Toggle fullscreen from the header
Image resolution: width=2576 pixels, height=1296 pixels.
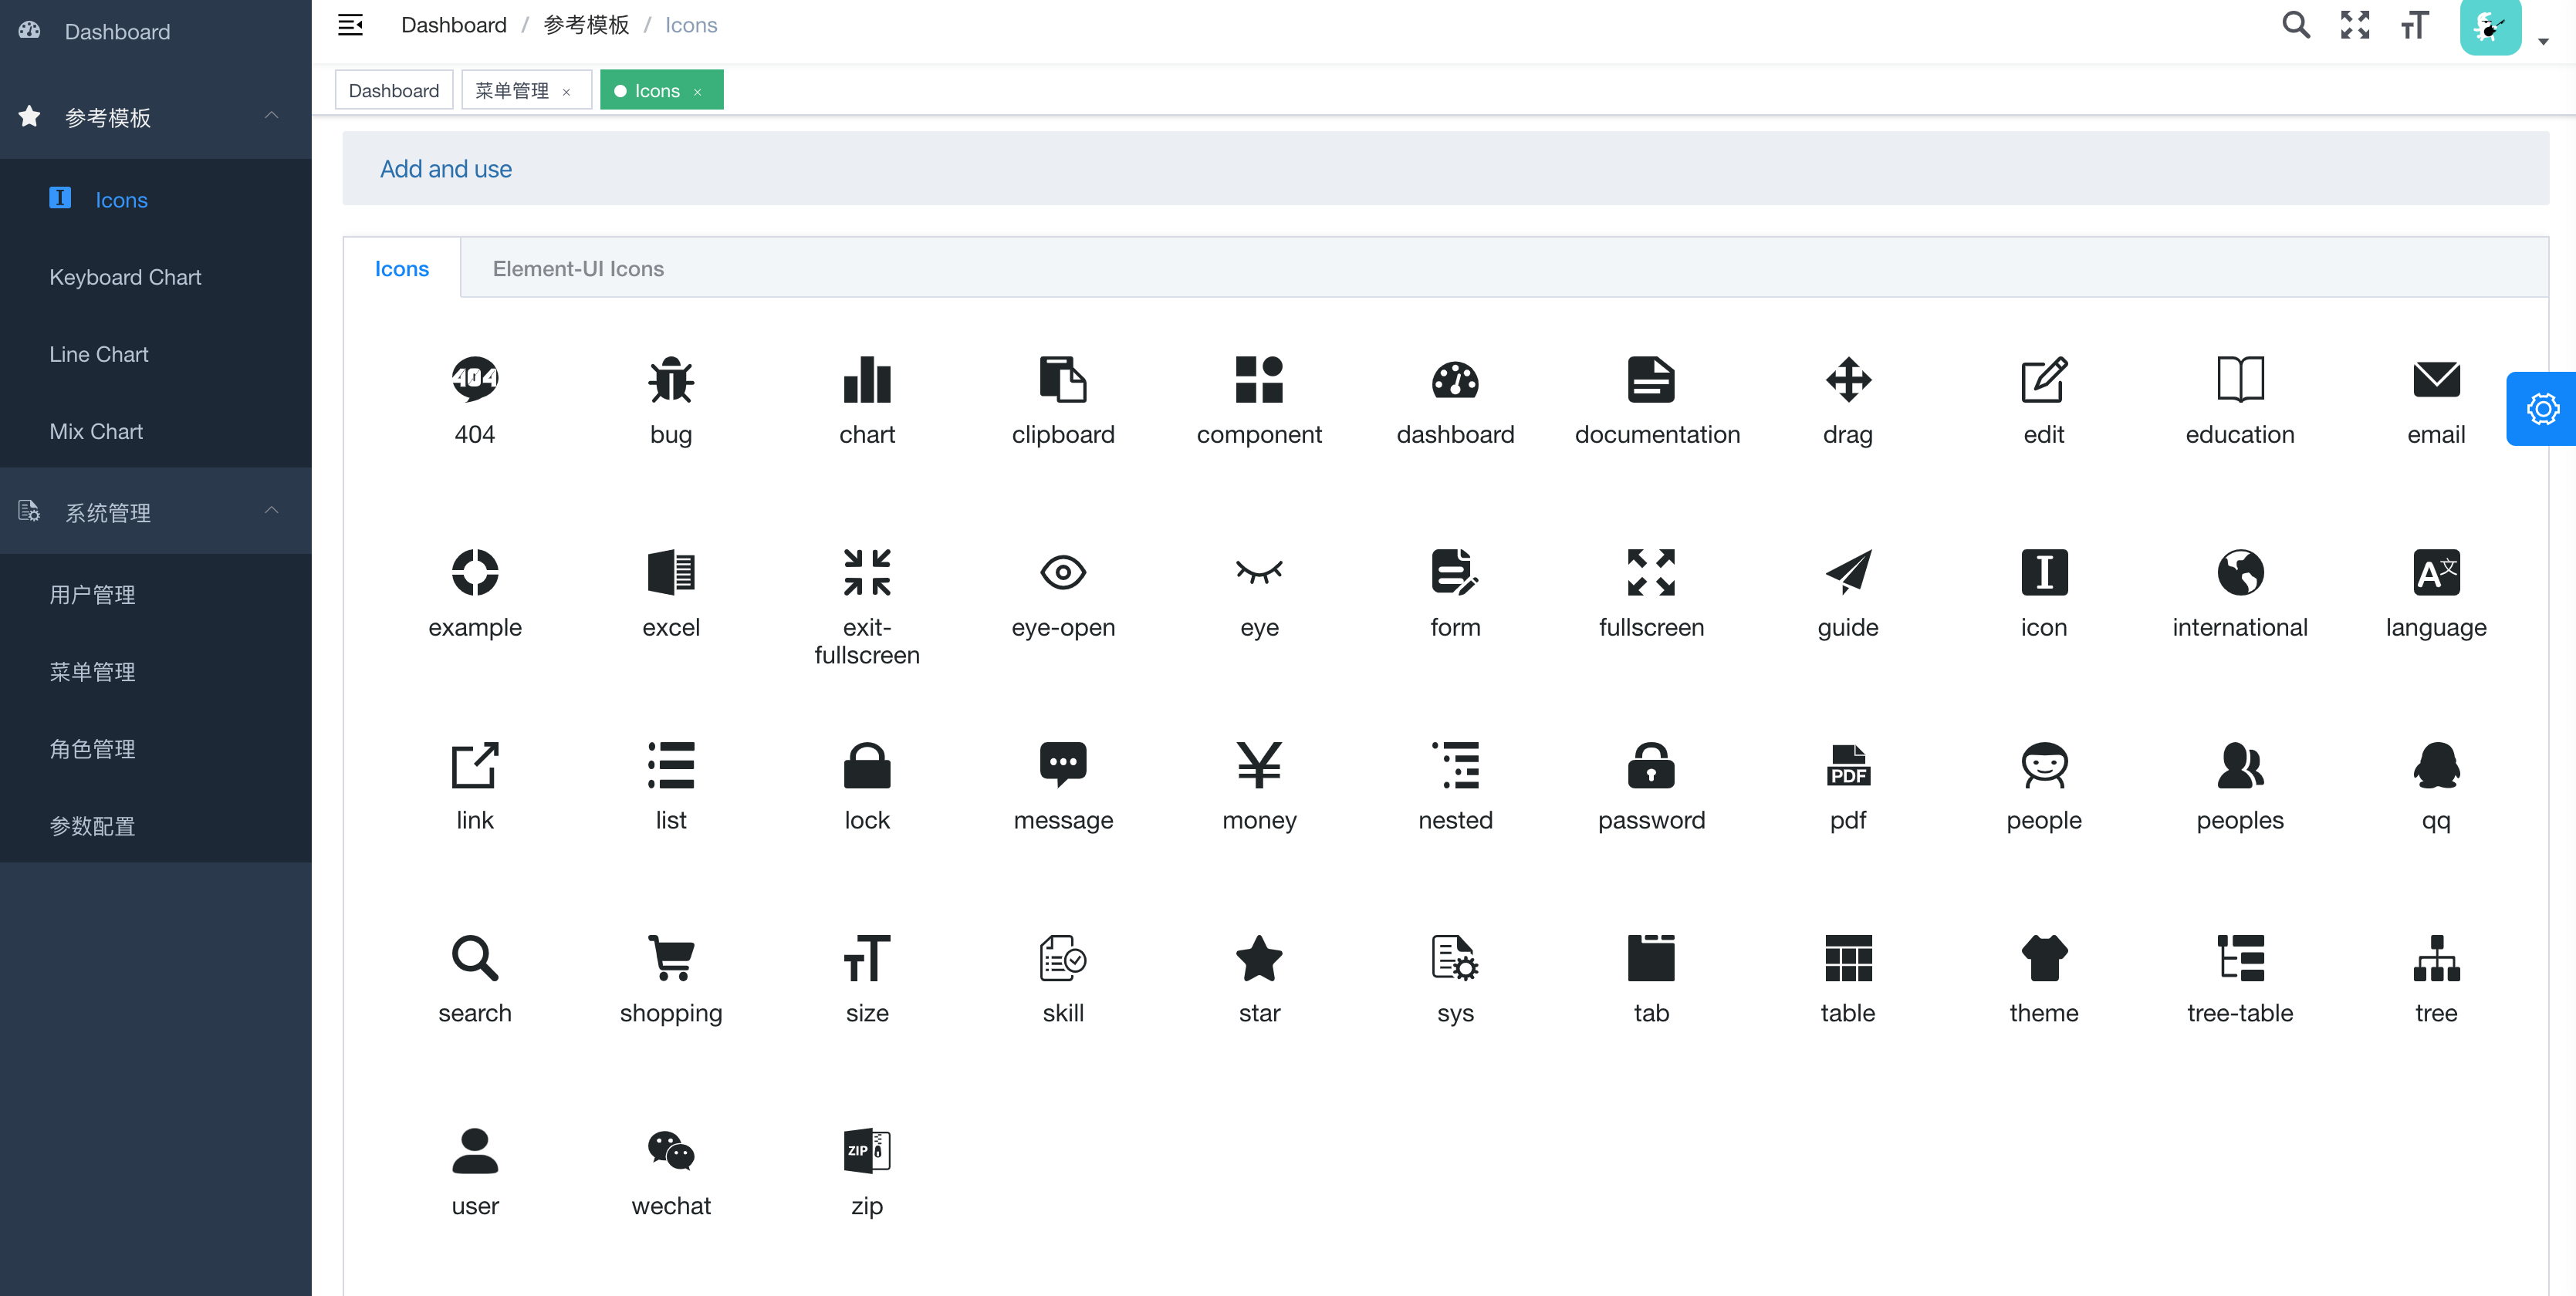2355,25
